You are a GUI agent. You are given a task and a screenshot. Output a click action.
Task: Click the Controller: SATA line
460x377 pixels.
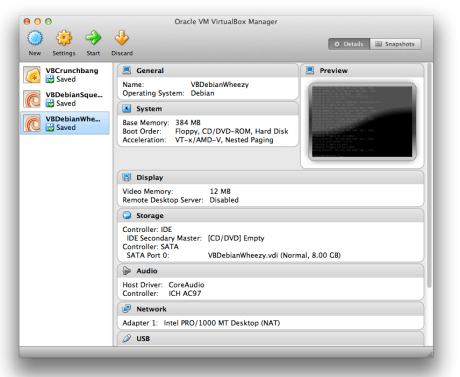click(x=150, y=247)
